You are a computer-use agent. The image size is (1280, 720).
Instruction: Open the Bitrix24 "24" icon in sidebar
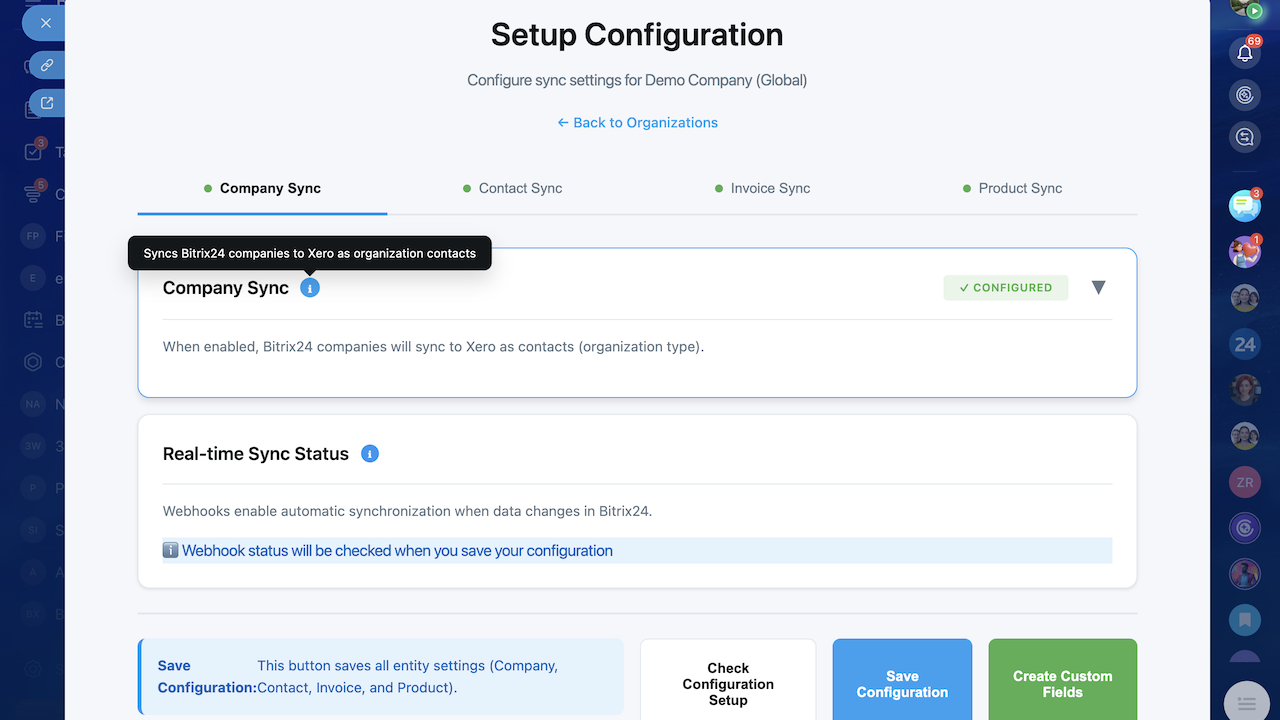click(1245, 344)
